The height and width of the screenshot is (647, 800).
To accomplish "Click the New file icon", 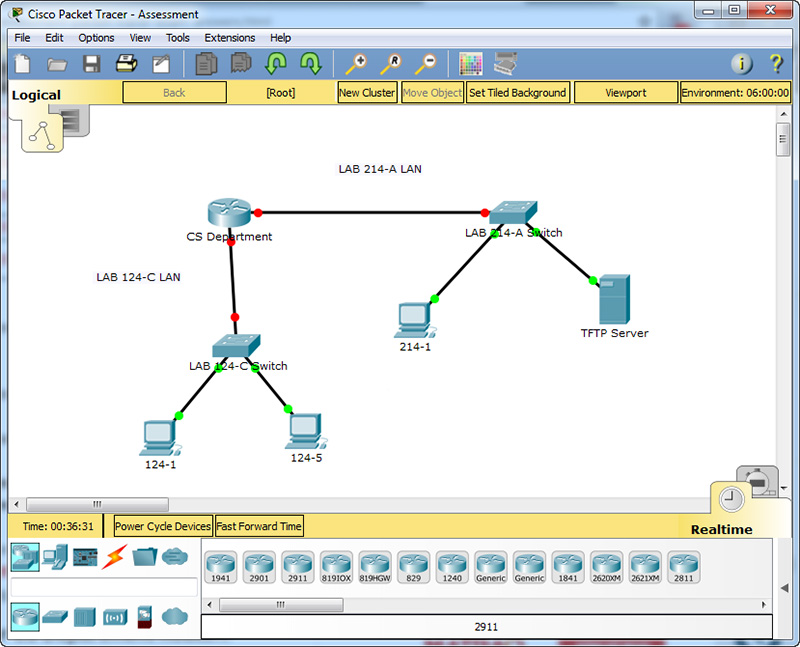I will pyautogui.click(x=22, y=64).
